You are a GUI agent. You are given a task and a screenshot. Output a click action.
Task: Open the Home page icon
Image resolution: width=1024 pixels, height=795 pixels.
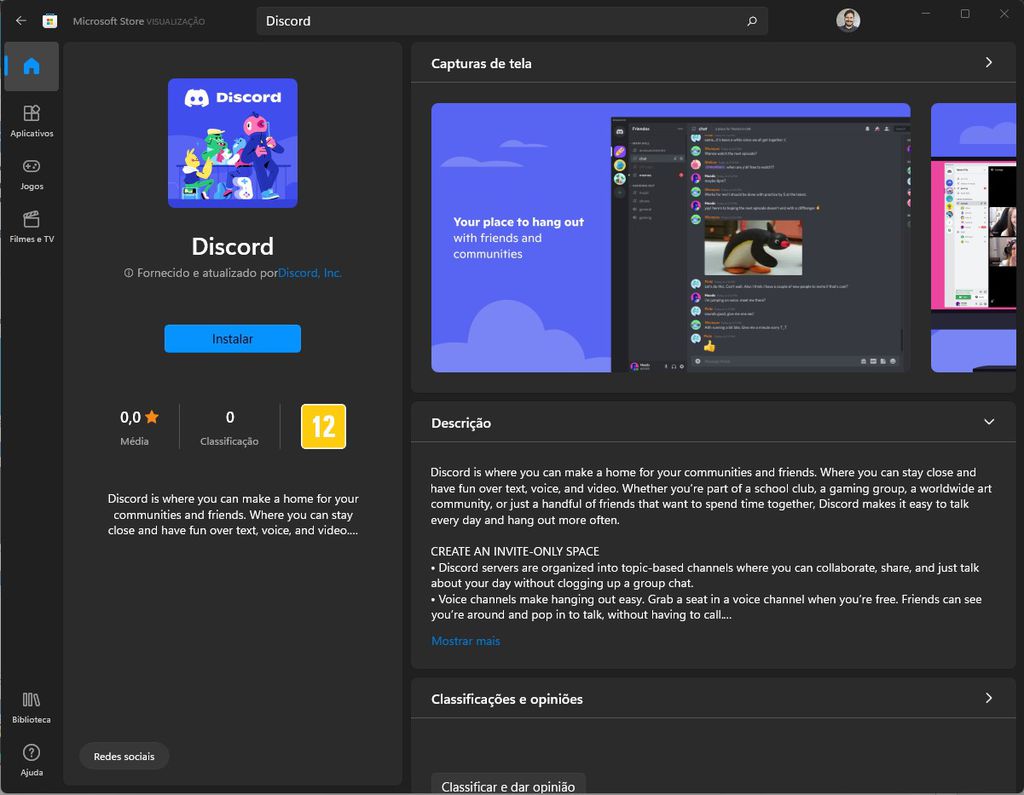31,66
